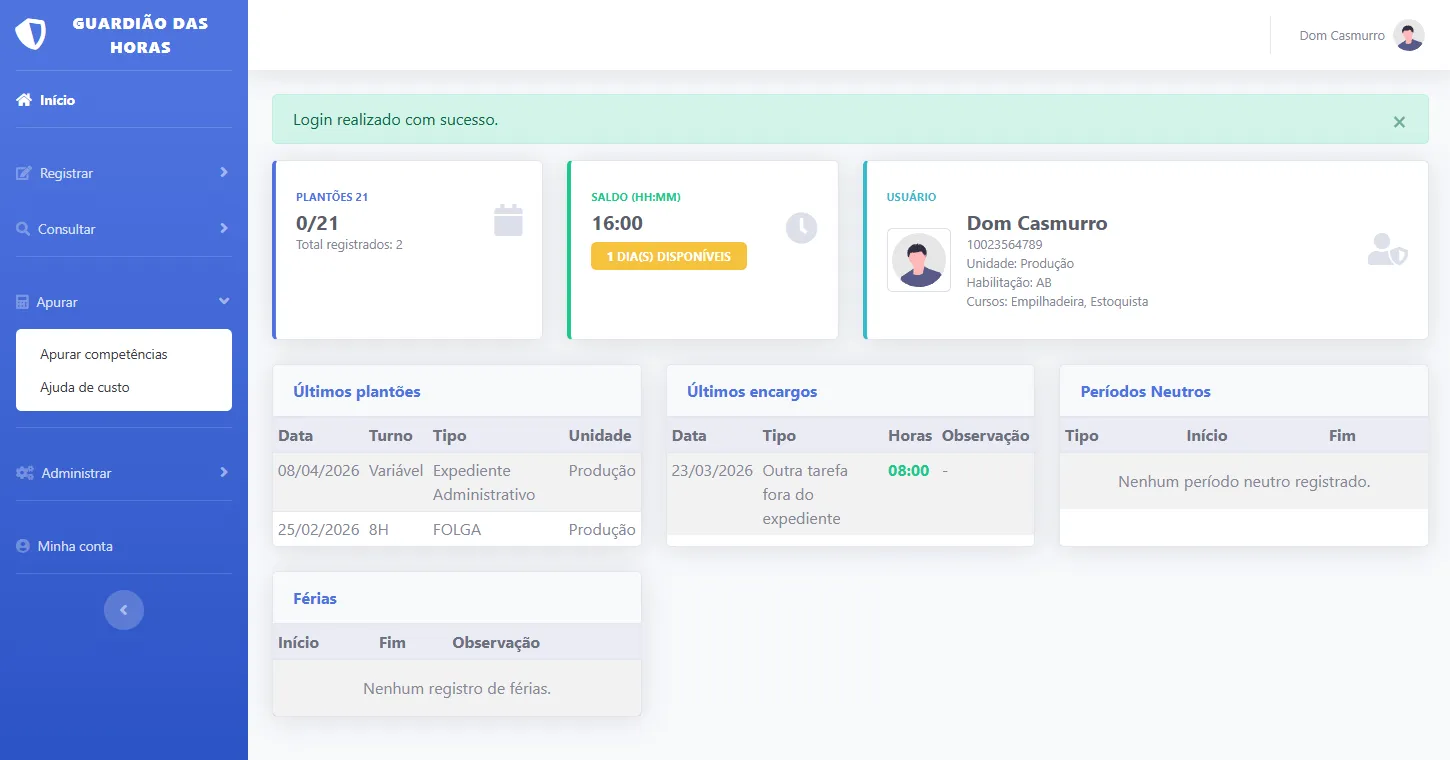Click the 8H shift cell

pos(379,530)
